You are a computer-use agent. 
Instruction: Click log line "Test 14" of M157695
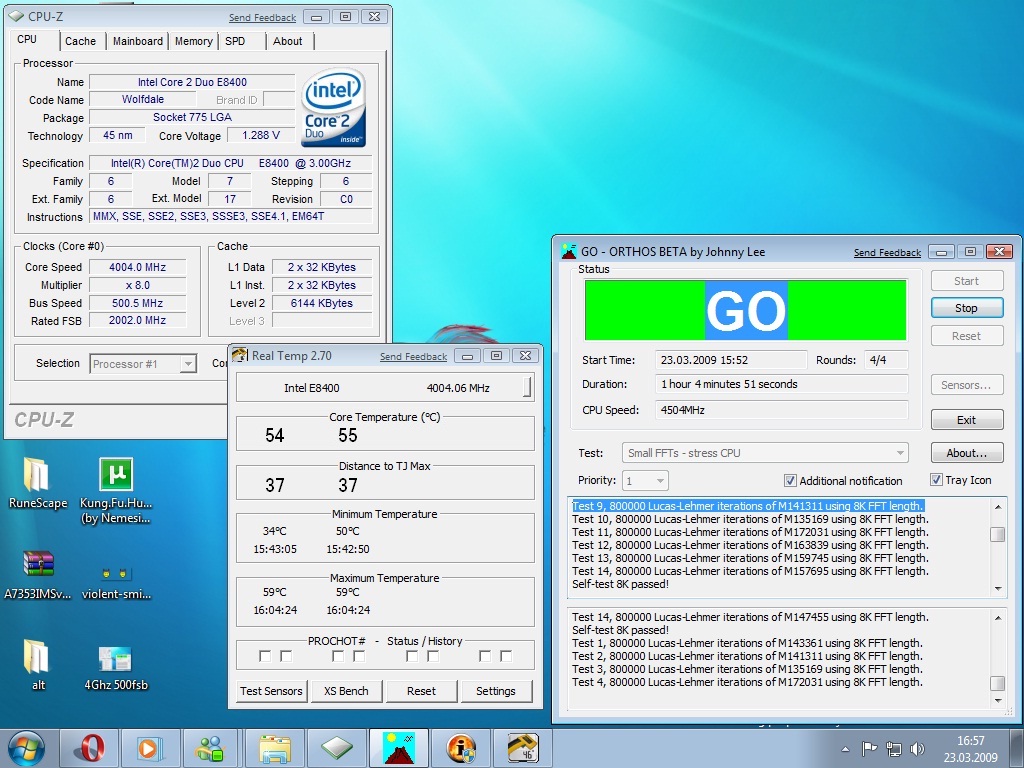point(750,571)
